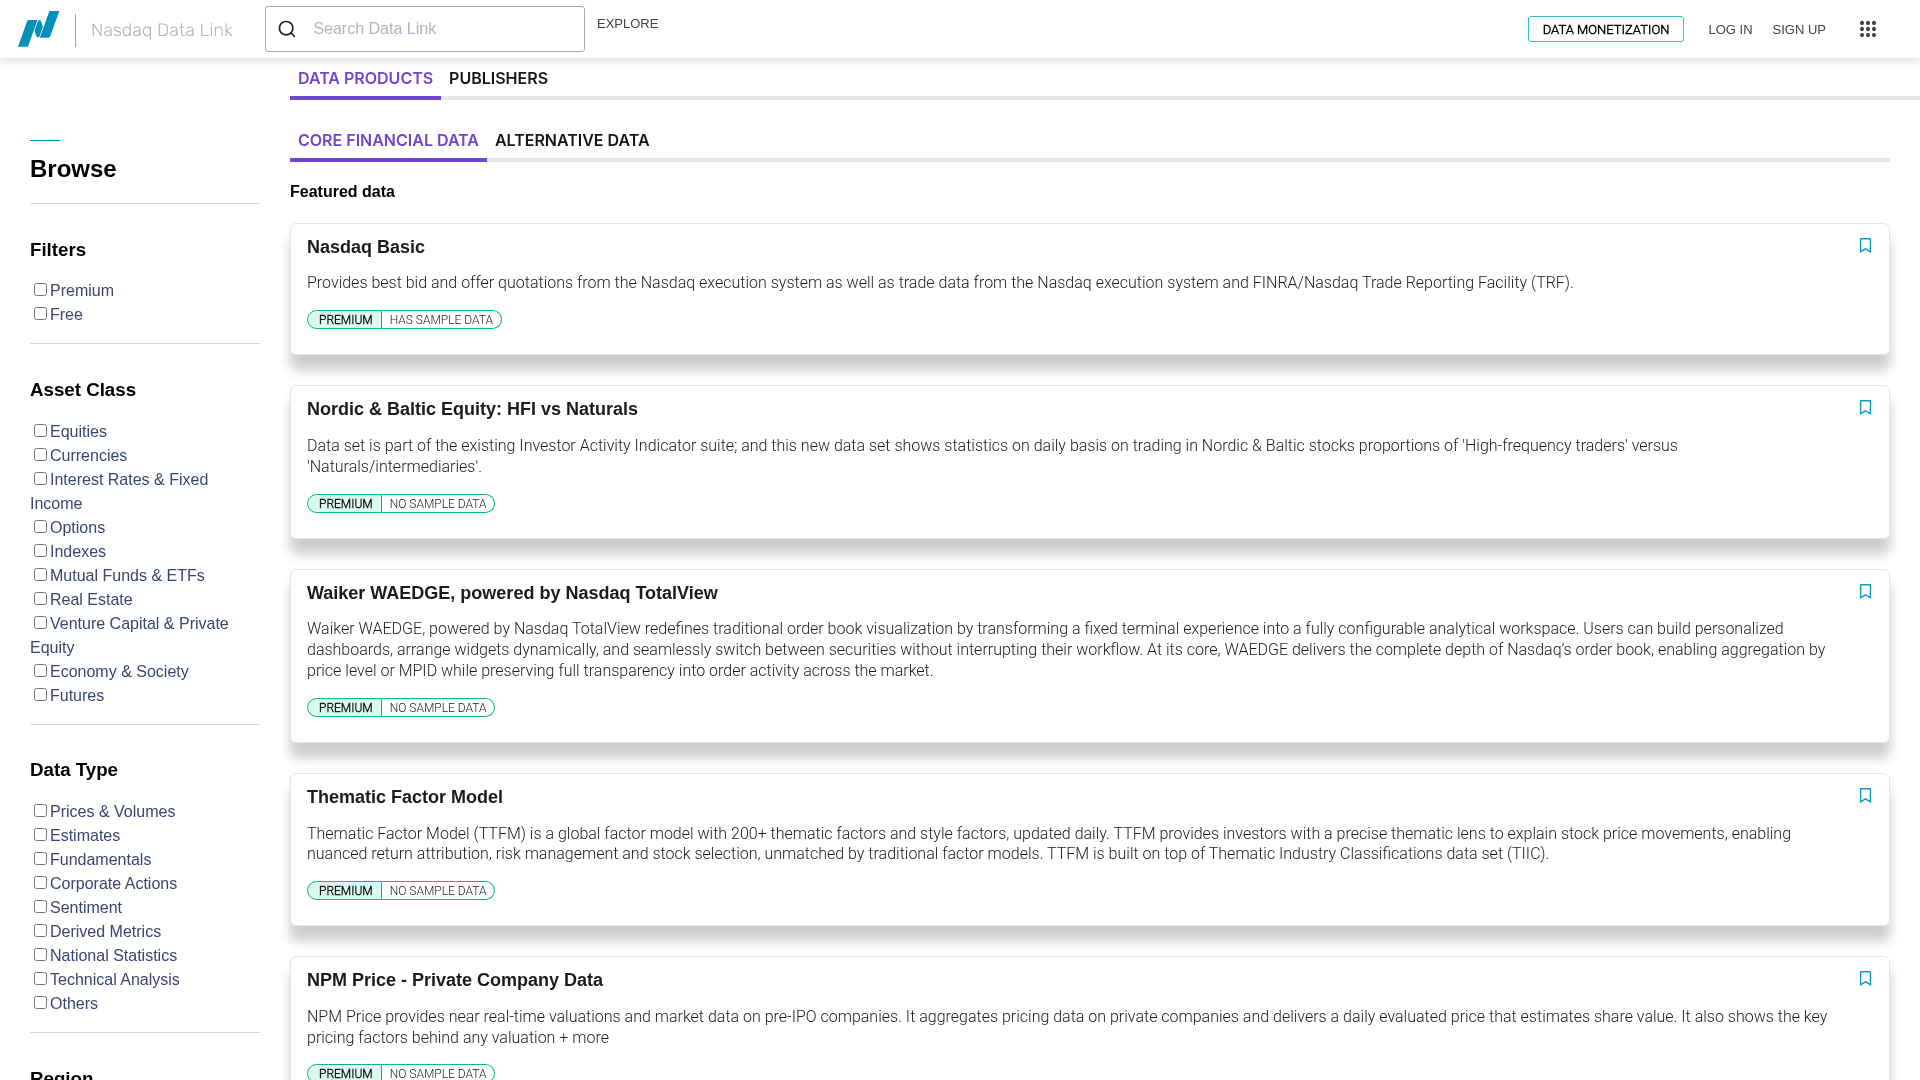Bookmark the Nasdaq Basic product

pos(1865,246)
